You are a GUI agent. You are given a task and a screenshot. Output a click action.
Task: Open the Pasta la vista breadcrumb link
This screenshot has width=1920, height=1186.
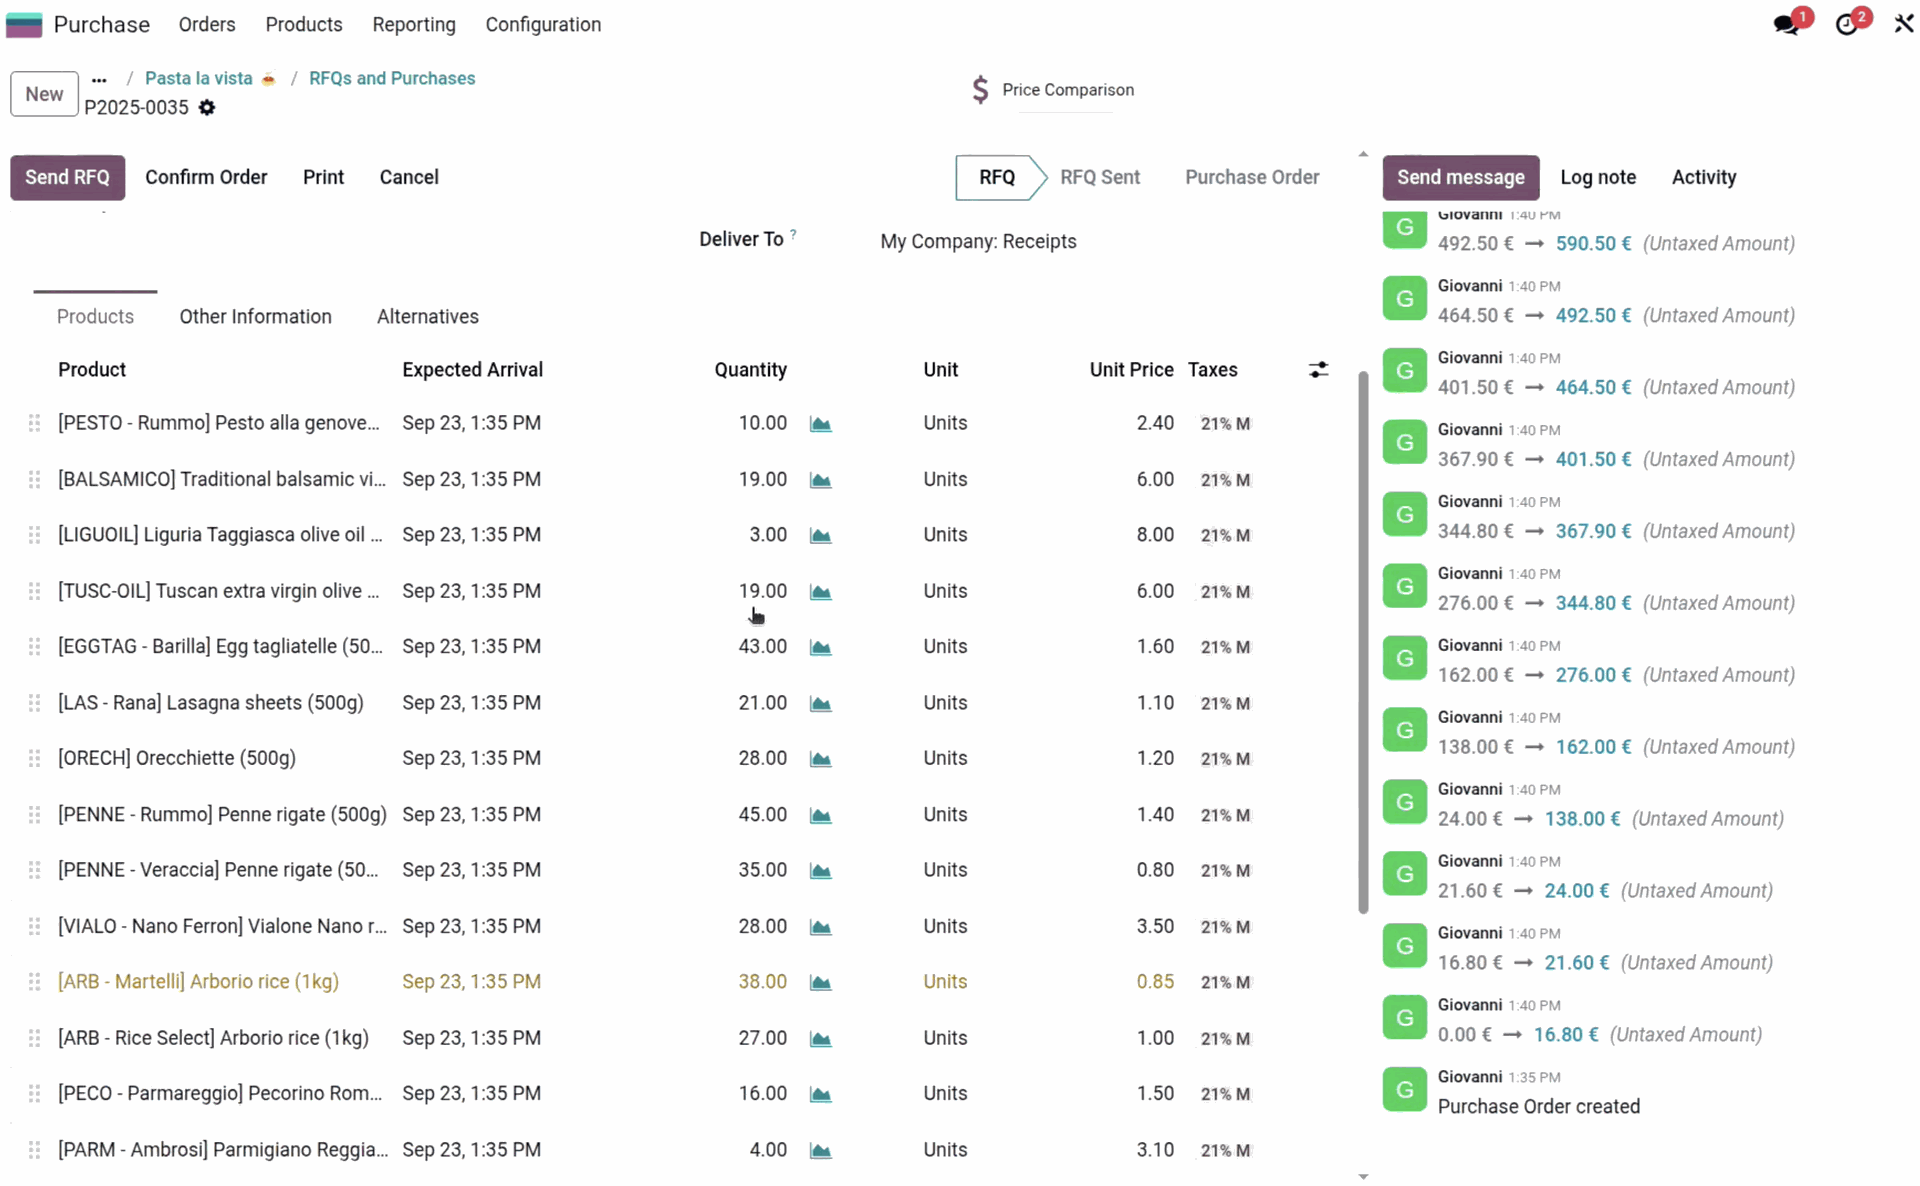[198, 78]
